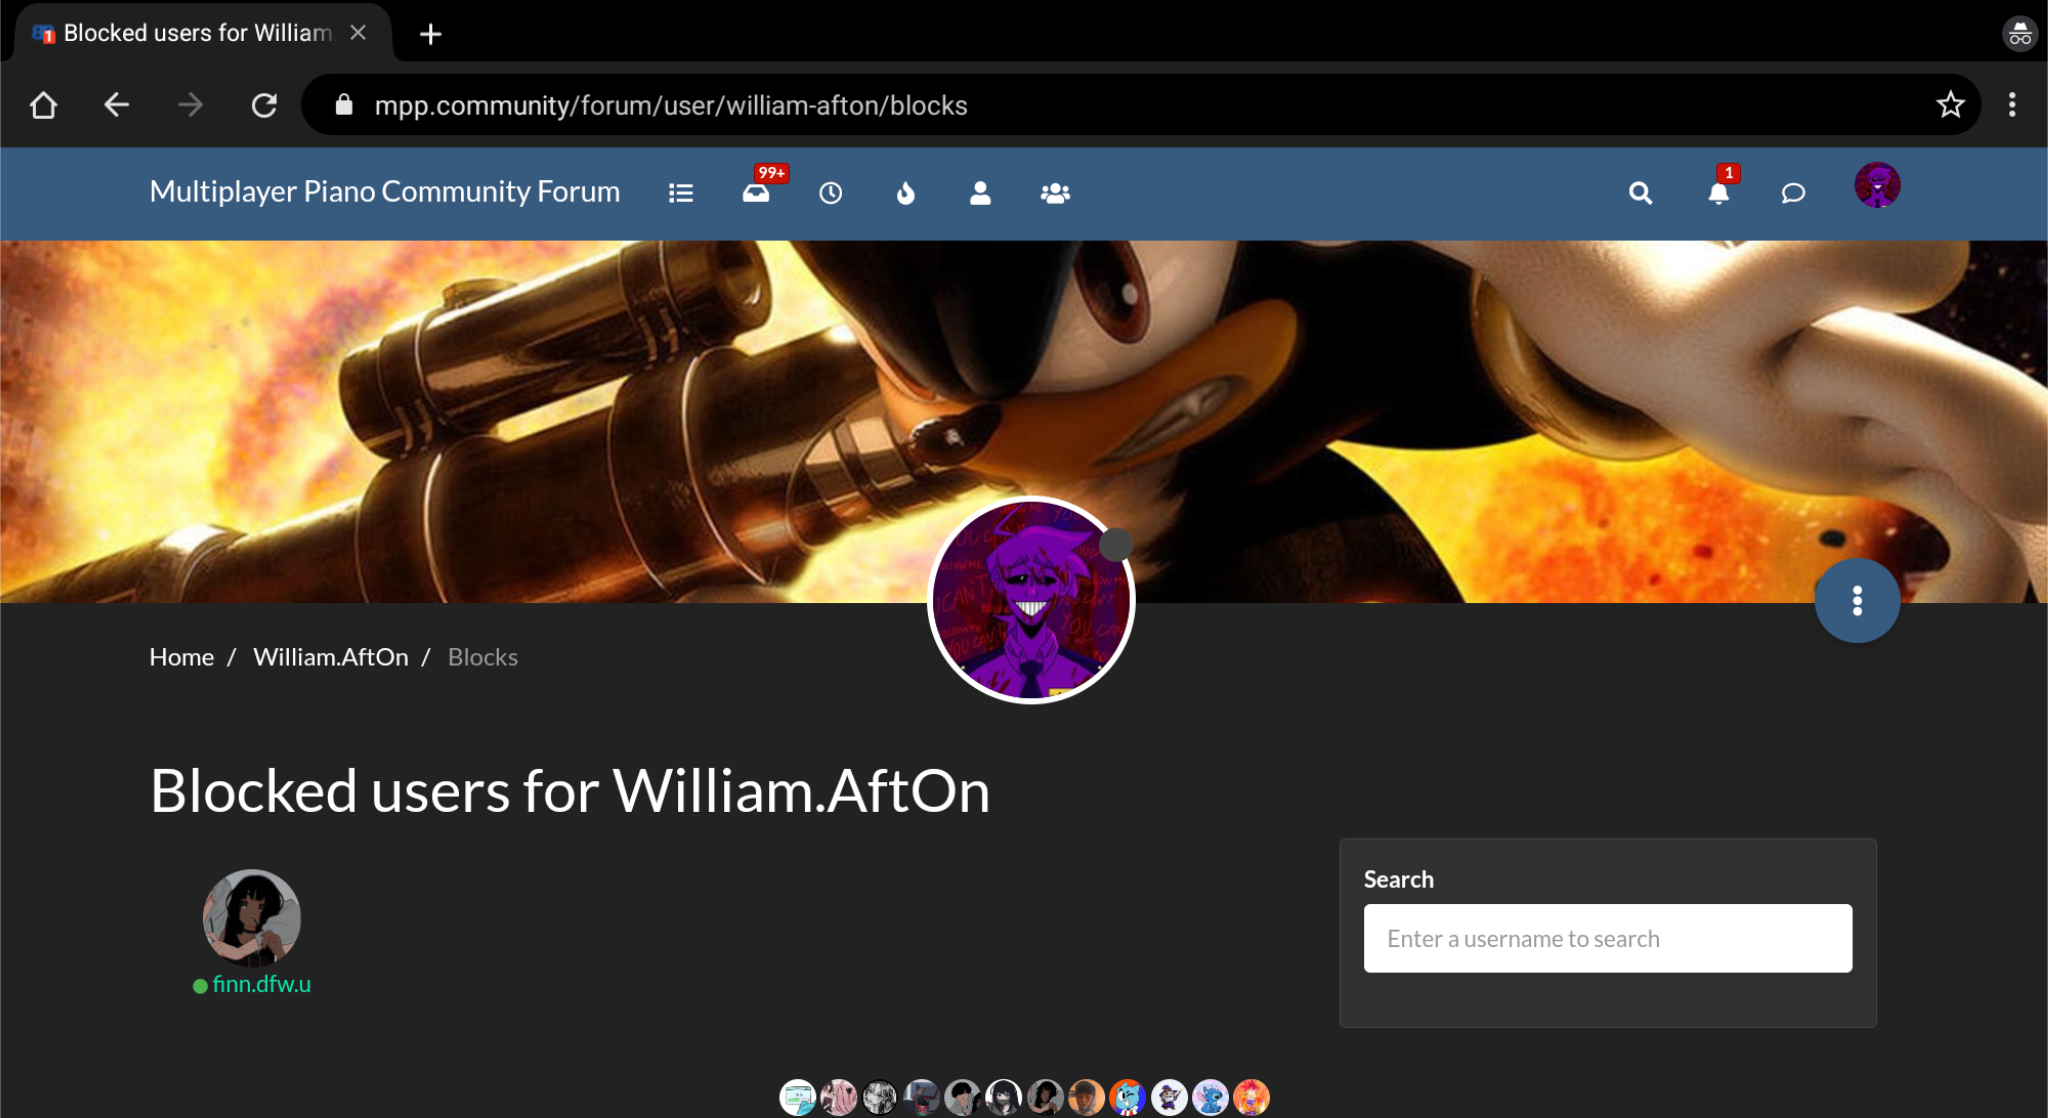Click the William.AftOn breadcrumb link
The width and height of the screenshot is (2048, 1118).
point(331,657)
